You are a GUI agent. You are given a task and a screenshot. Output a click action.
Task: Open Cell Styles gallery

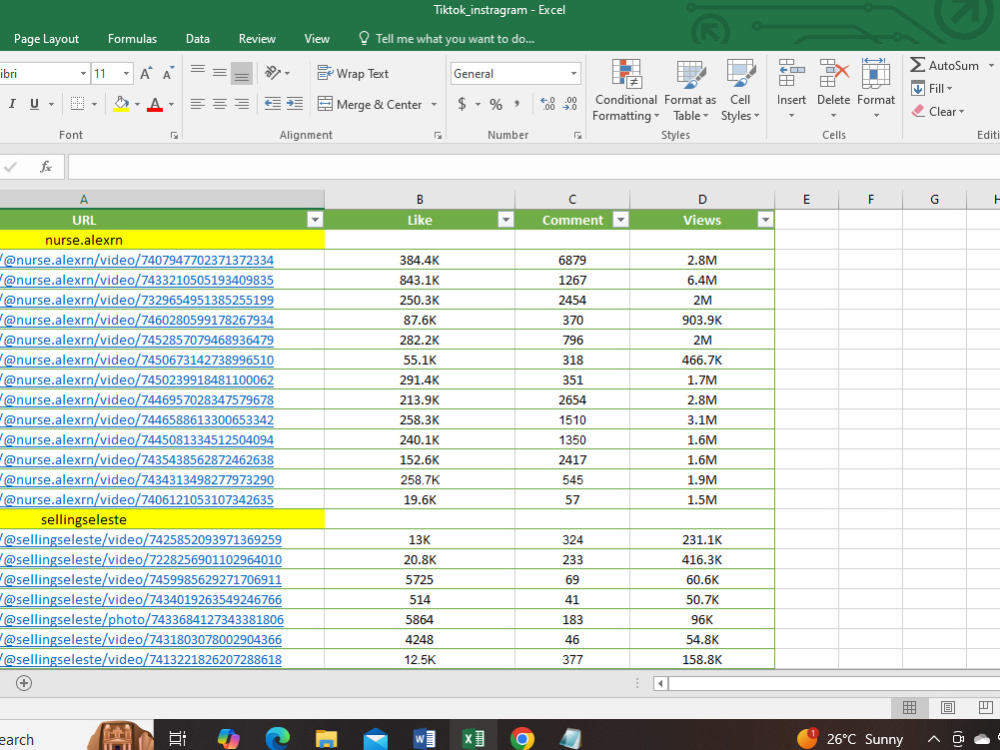click(x=740, y=90)
